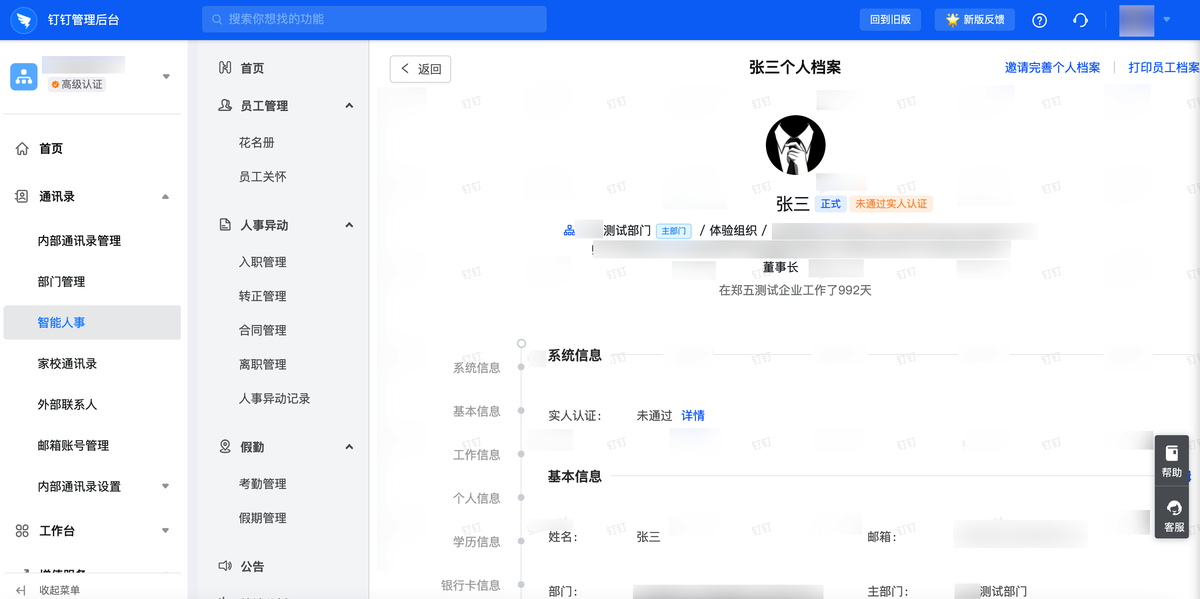
Task: Click the headset customer support icon
Action: pyautogui.click(x=1080, y=20)
